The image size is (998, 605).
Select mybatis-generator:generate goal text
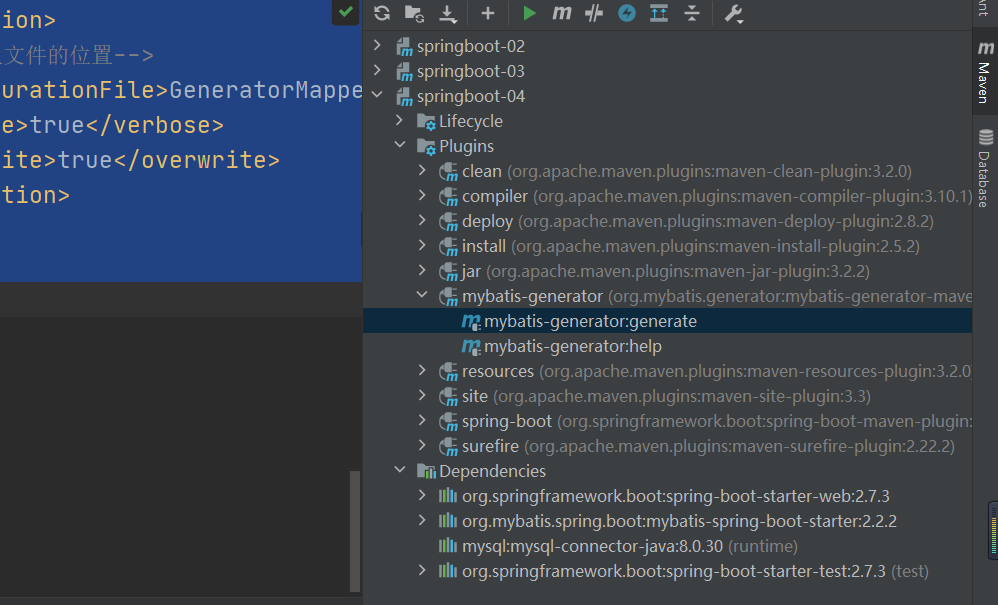590,321
